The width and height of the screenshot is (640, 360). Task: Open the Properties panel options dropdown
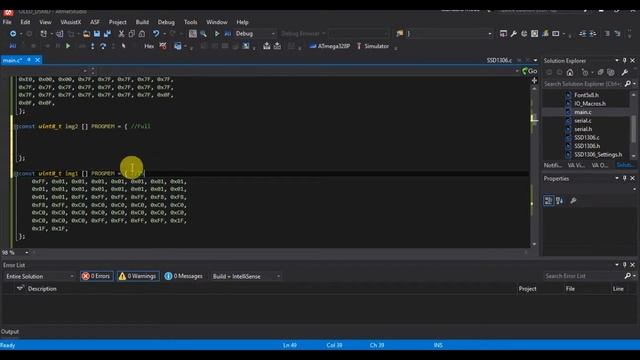coord(617,178)
